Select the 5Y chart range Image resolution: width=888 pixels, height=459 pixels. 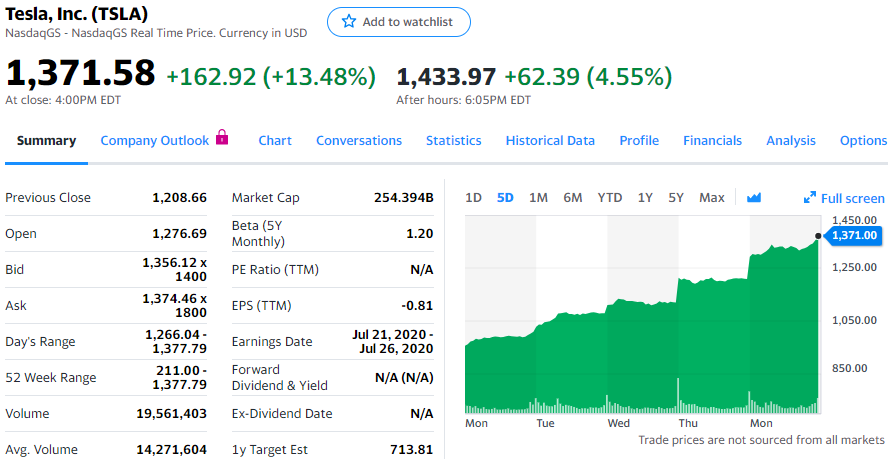point(676,198)
